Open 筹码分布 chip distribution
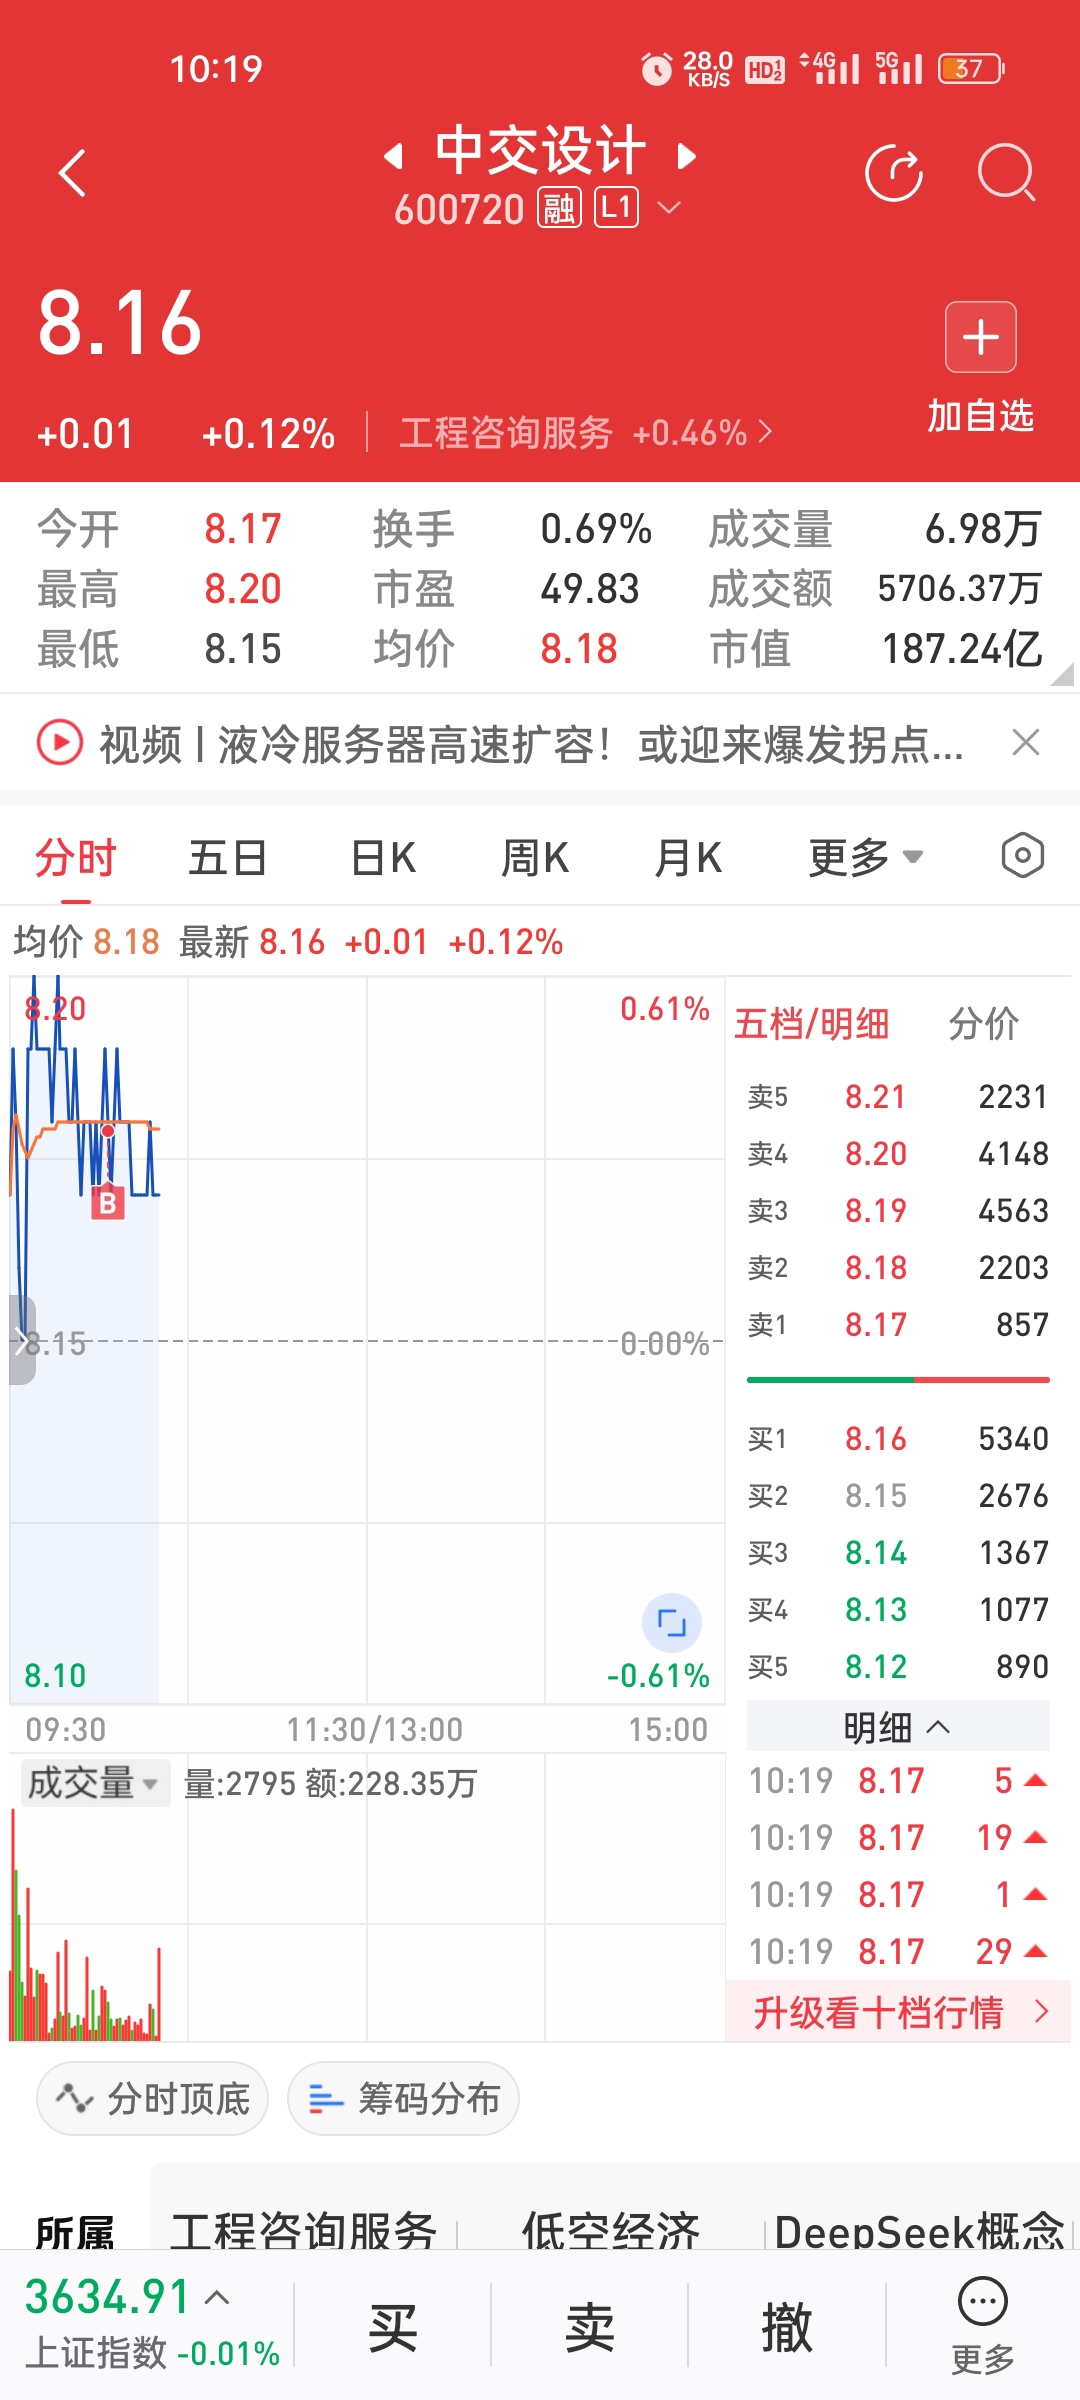The width and height of the screenshot is (1080, 2400). pos(404,2098)
